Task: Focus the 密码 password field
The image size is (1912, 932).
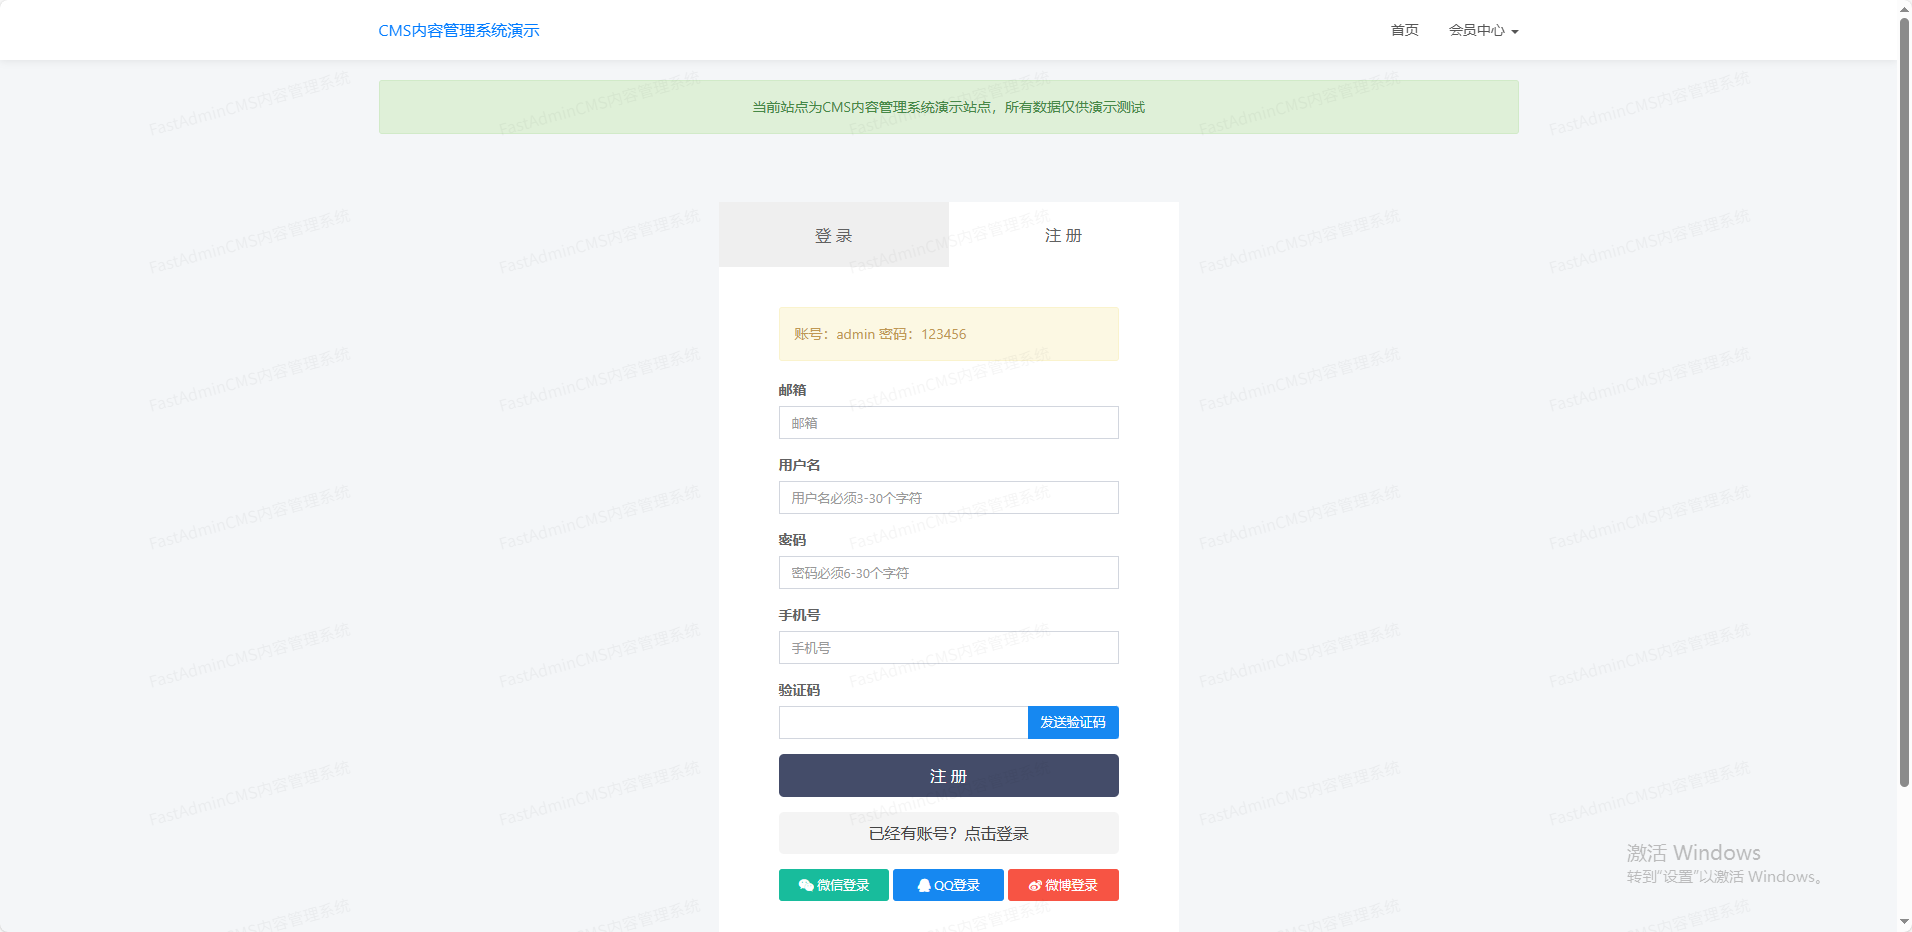Action: coord(948,573)
